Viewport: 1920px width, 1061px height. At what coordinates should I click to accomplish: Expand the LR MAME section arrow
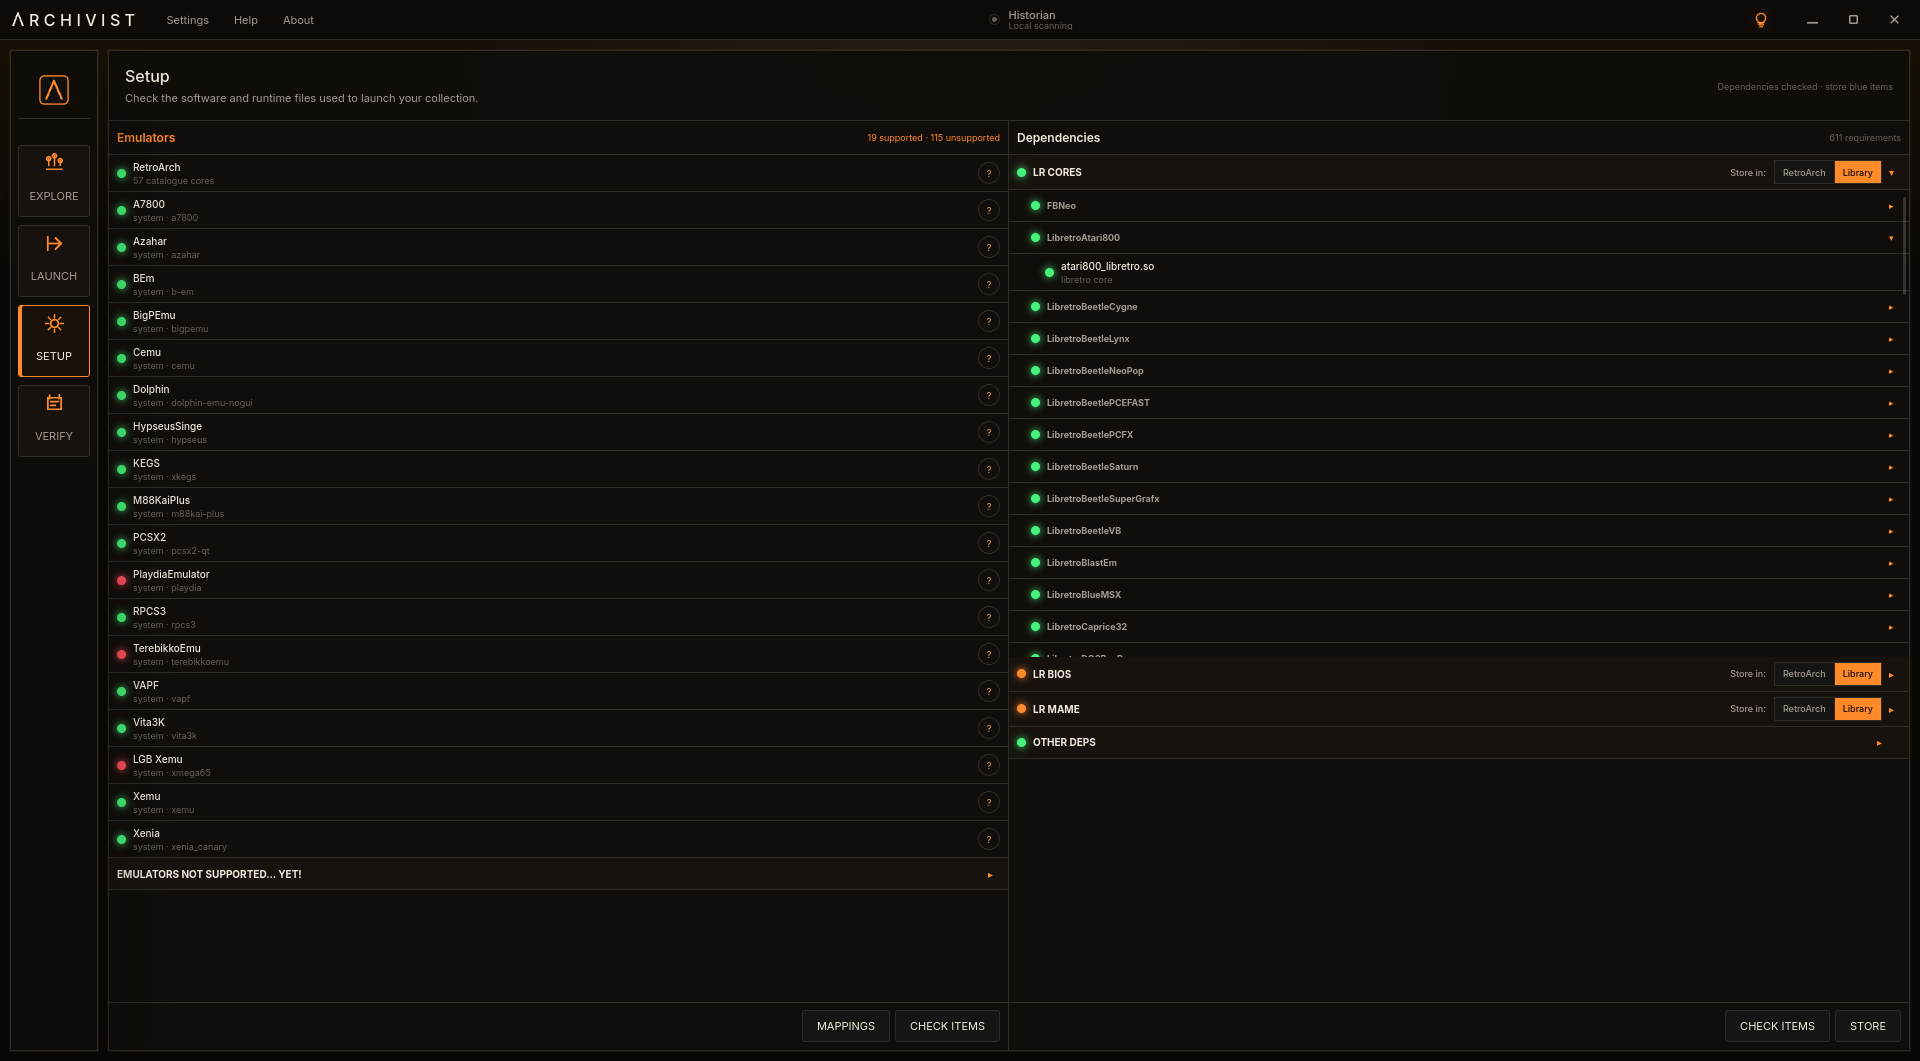[x=1892, y=710]
